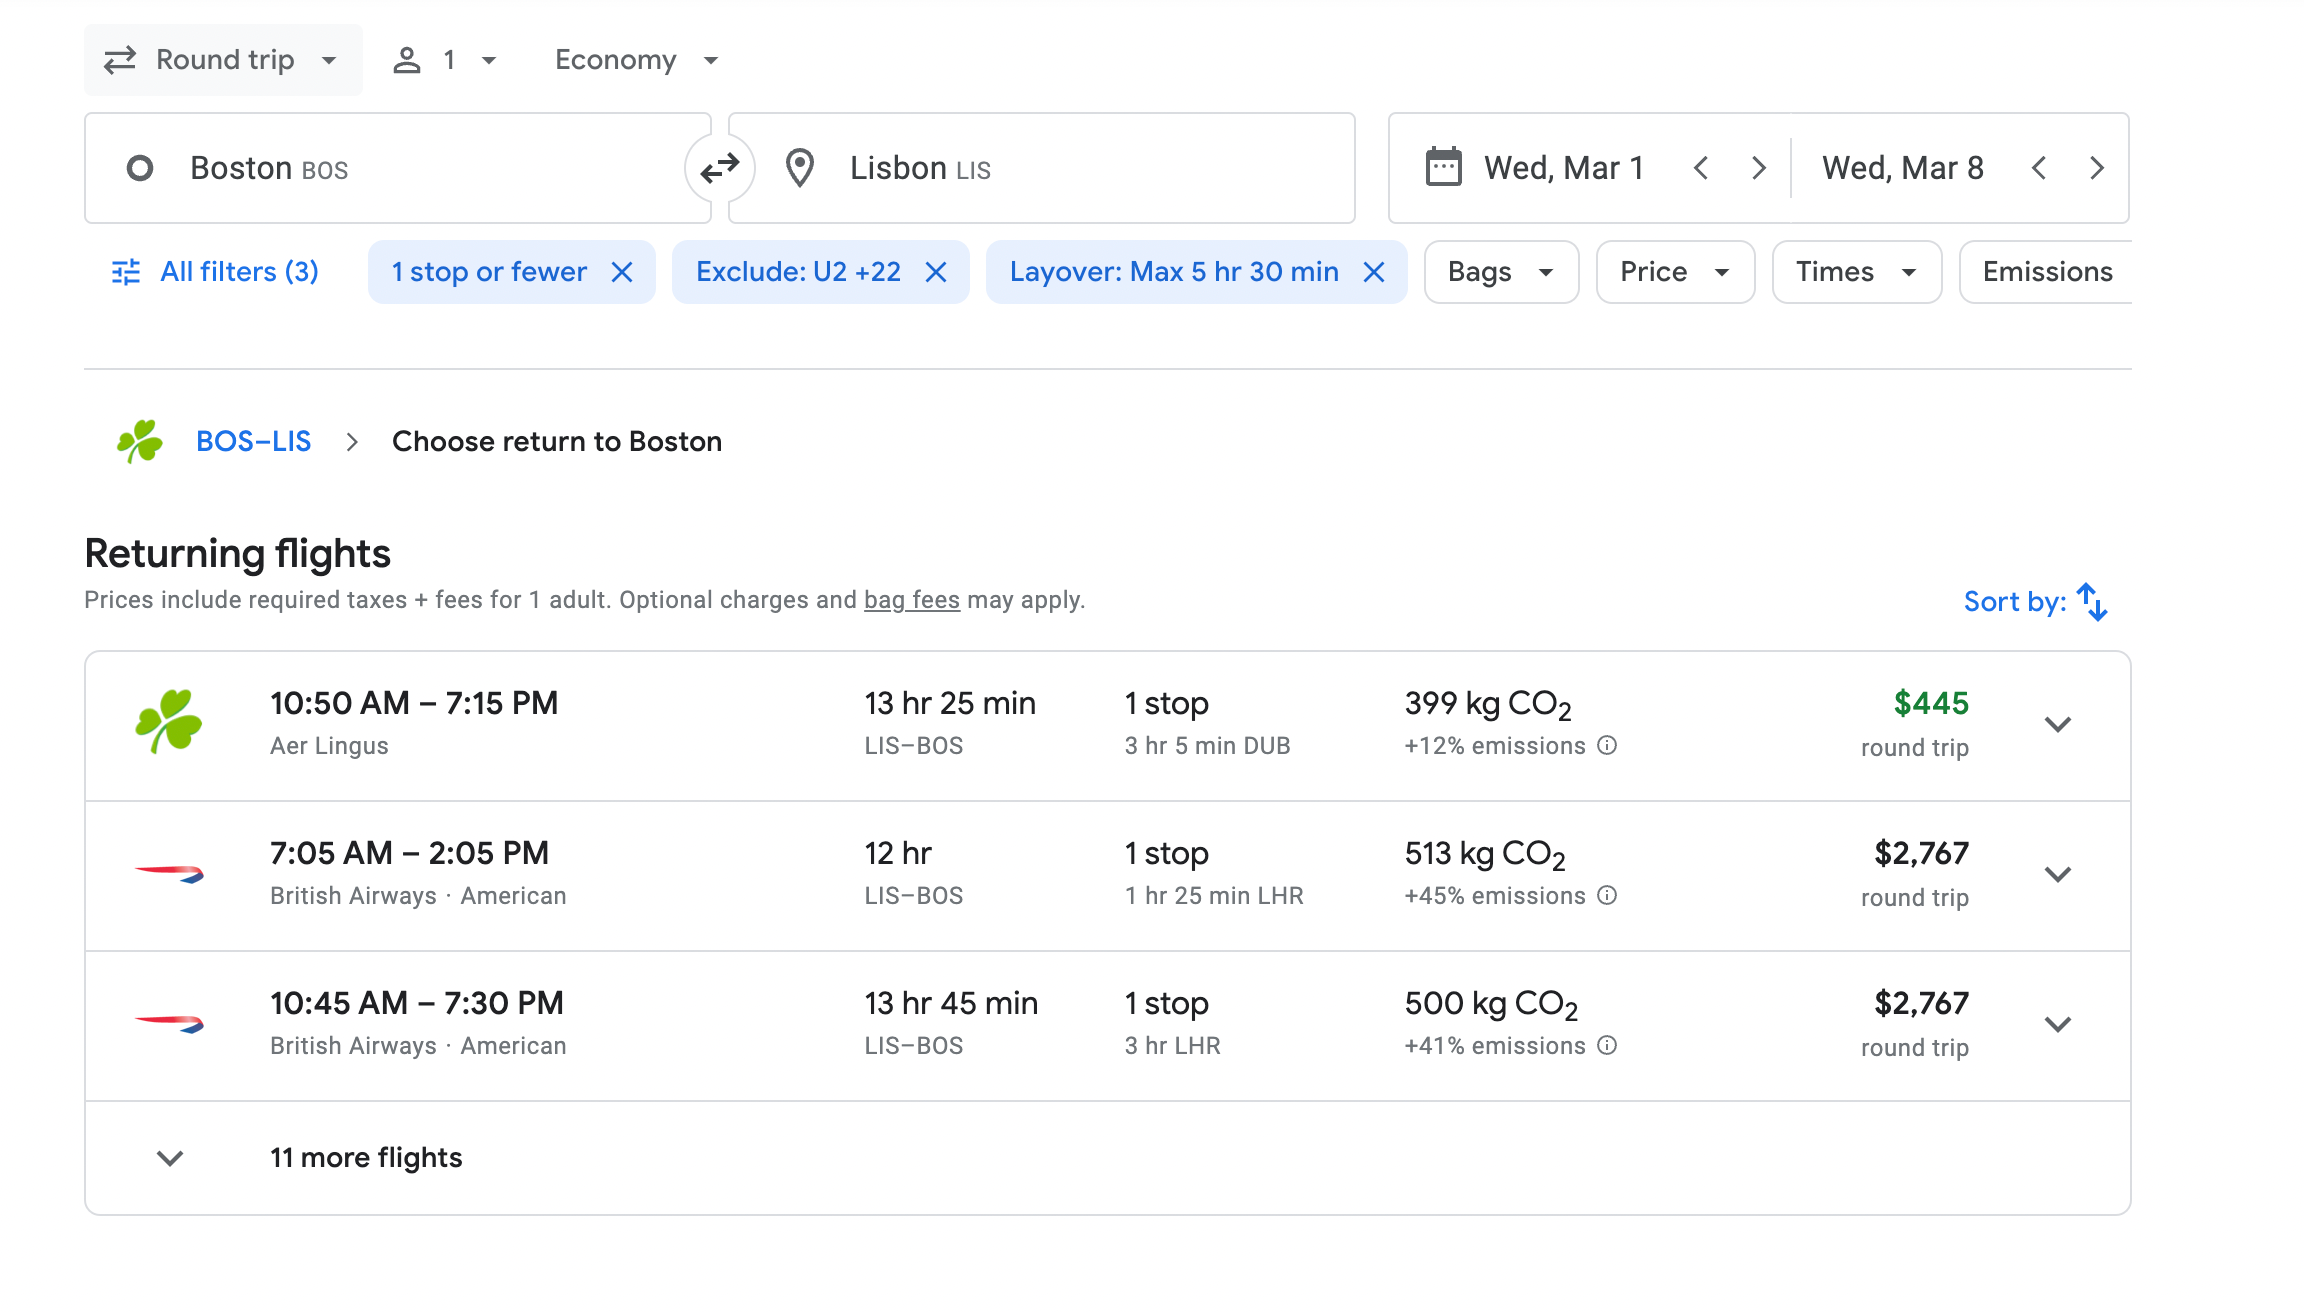The image size is (2304, 1312).
Task: Open the All filters panel
Action: tap(215, 272)
